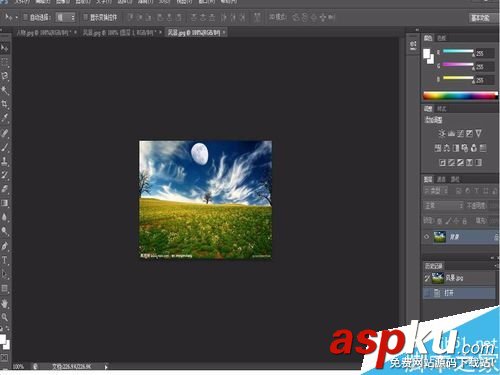Open Move tool preset picker arrow
The width and height of the screenshot is (500, 375).
tap(16, 17)
